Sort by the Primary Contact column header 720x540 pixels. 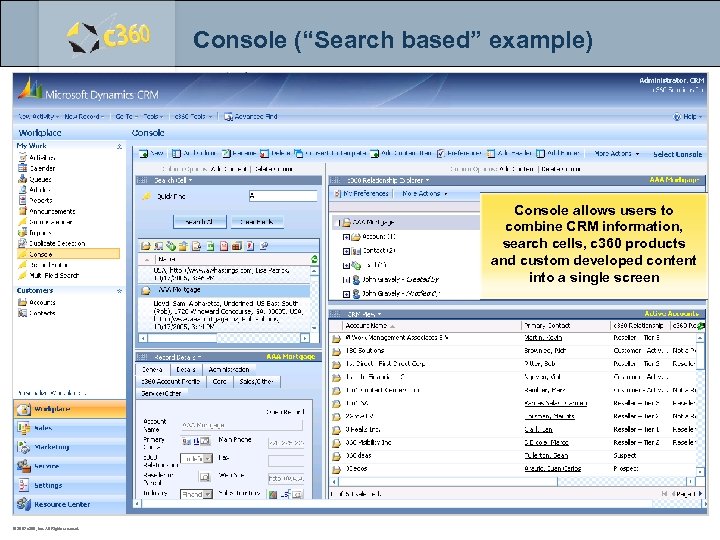coord(547,326)
